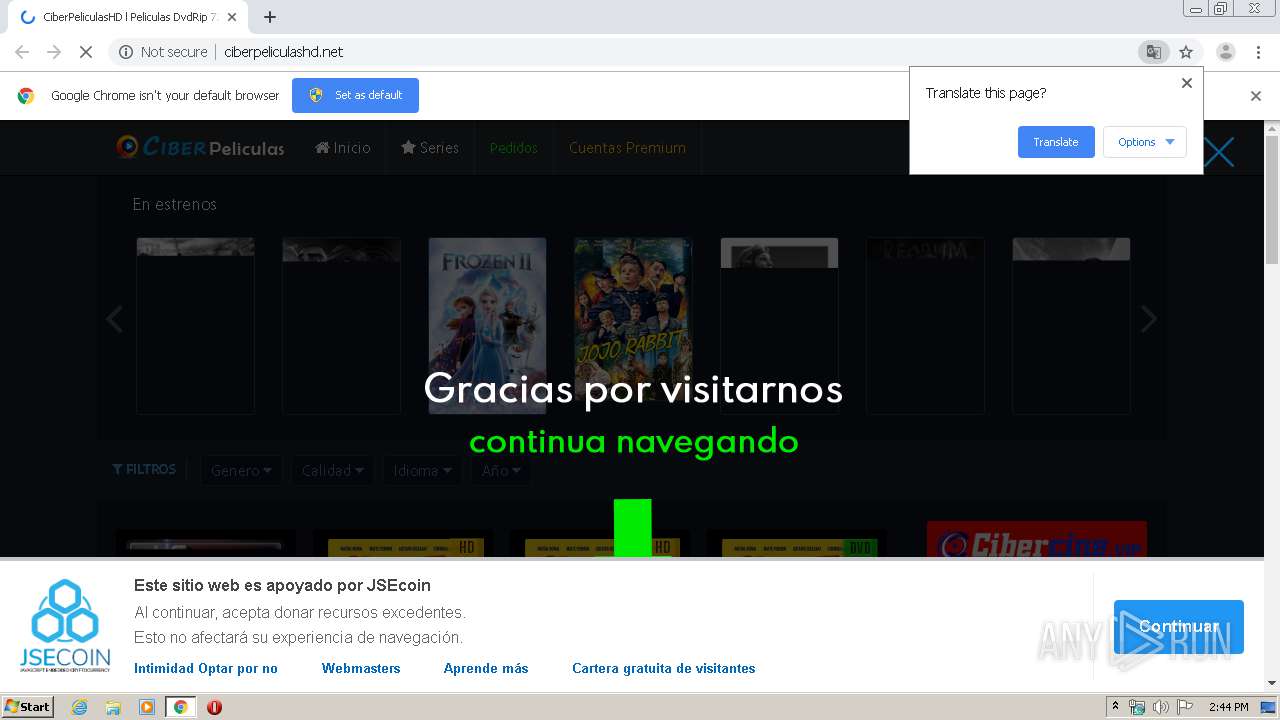Go to the Inicio menu item
The image size is (1280, 720).
point(343,148)
